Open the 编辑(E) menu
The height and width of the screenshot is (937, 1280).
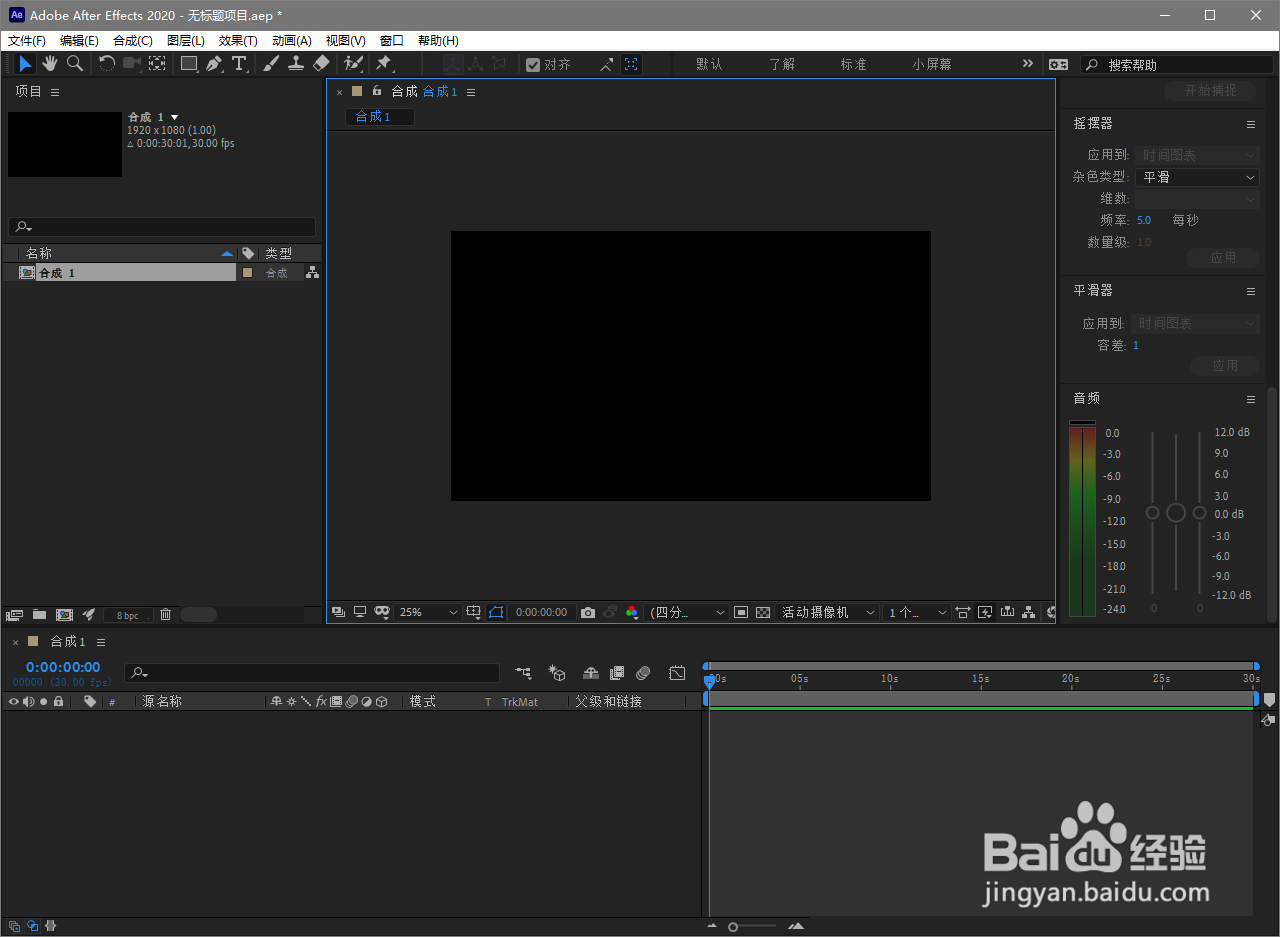coord(79,41)
